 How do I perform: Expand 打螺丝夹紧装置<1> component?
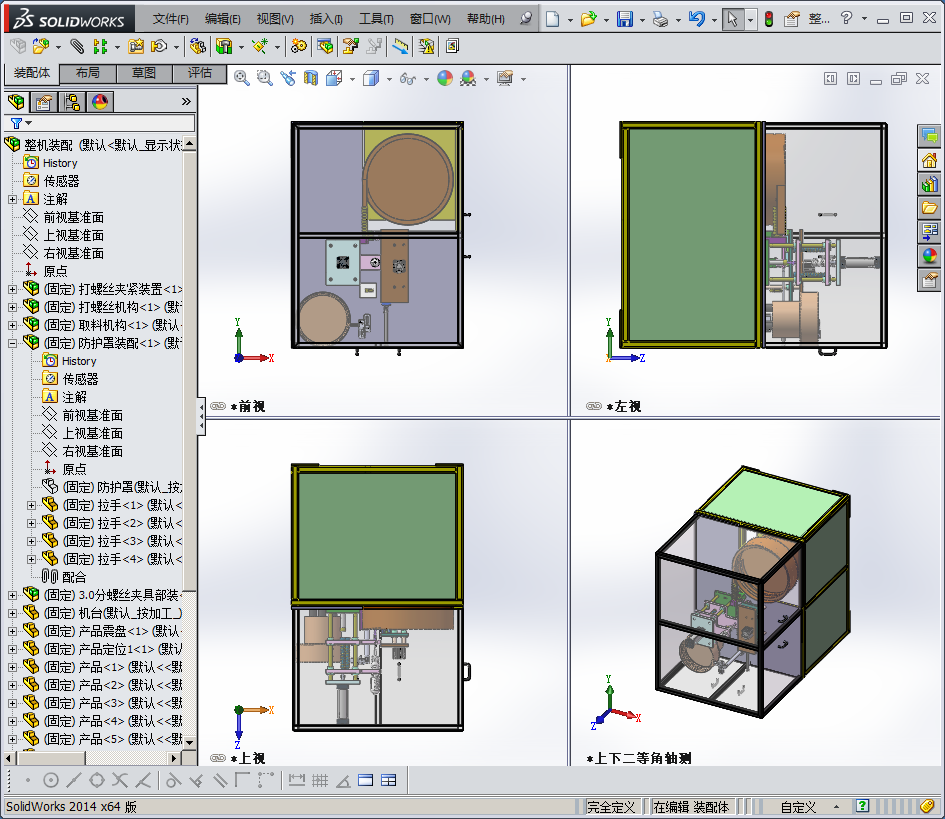12,289
